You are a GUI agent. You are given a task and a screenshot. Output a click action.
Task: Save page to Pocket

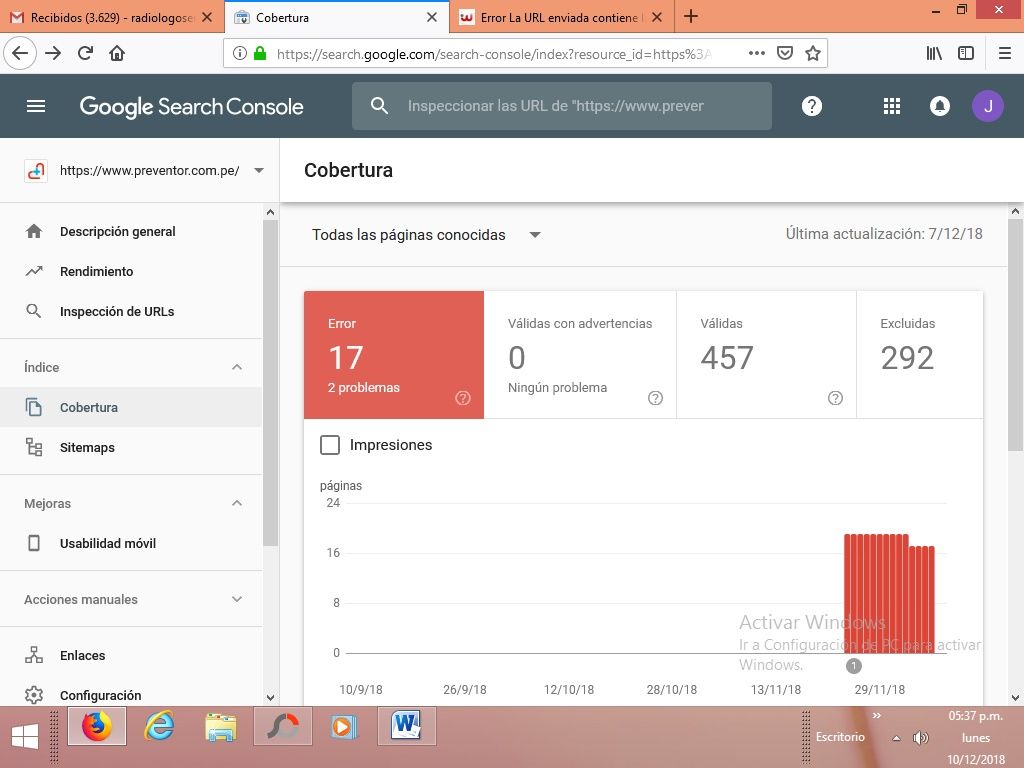(x=785, y=54)
